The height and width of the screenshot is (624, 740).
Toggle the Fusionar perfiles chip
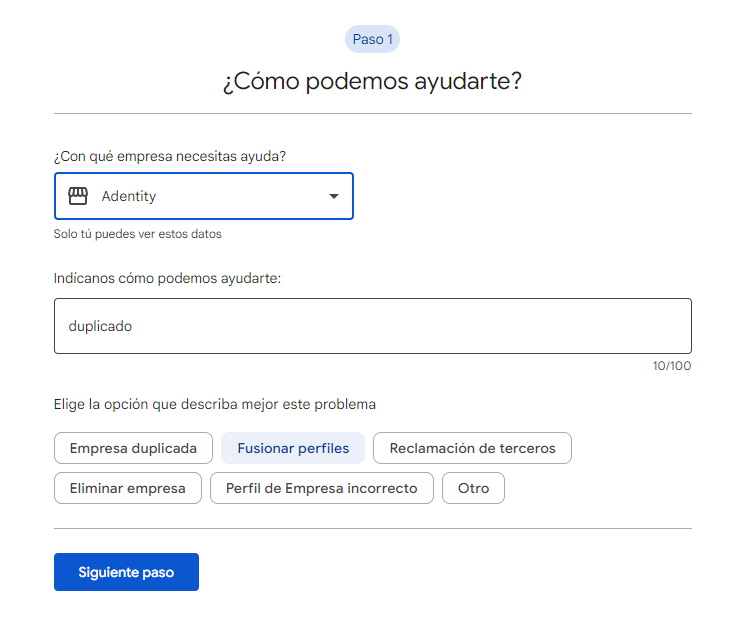pyautogui.click(x=293, y=448)
